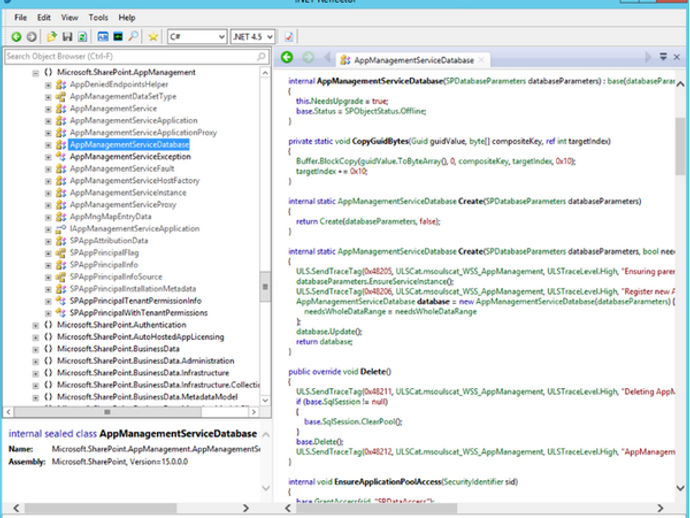Click the magnifier Search toolbar icon
The width and height of the screenshot is (690, 518).
tap(133, 37)
